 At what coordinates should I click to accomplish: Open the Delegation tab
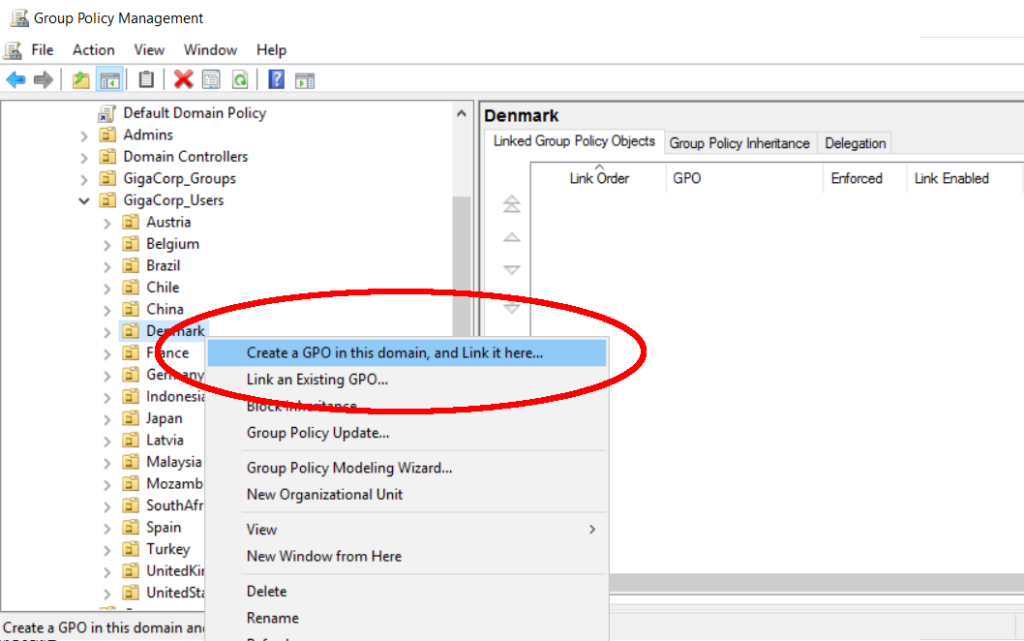click(855, 143)
